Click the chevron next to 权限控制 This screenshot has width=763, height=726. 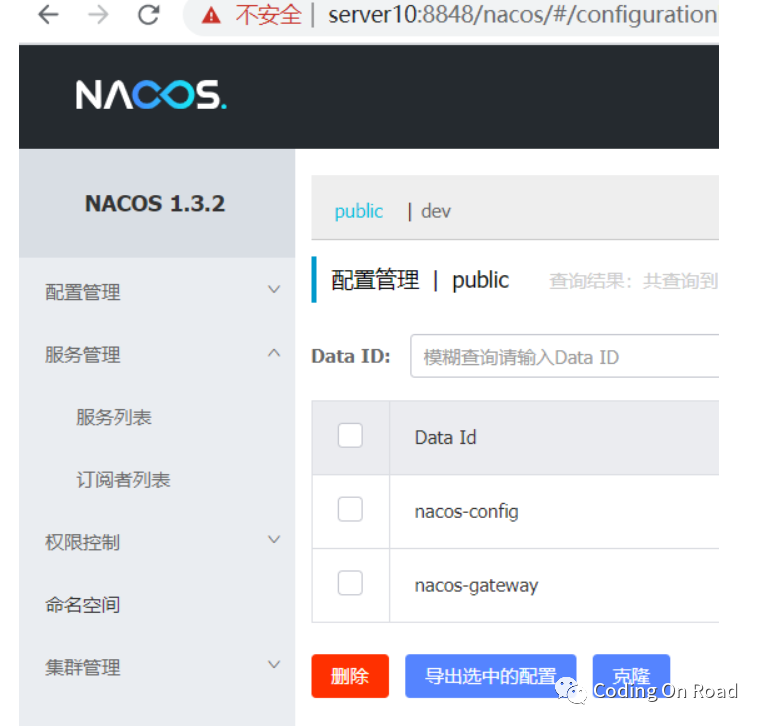pos(274,539)
